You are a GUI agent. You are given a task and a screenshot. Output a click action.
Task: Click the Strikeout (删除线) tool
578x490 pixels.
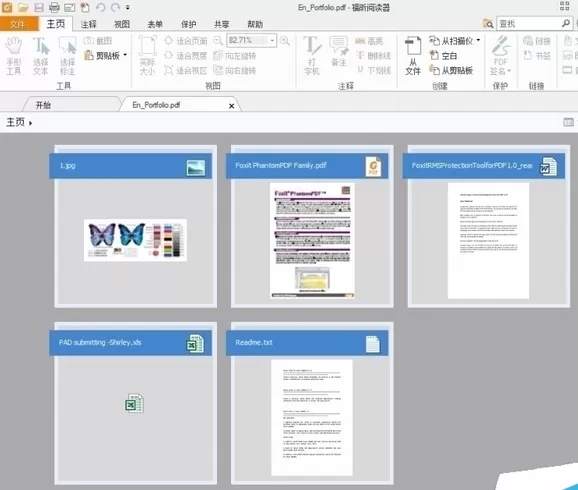point(374,56)
